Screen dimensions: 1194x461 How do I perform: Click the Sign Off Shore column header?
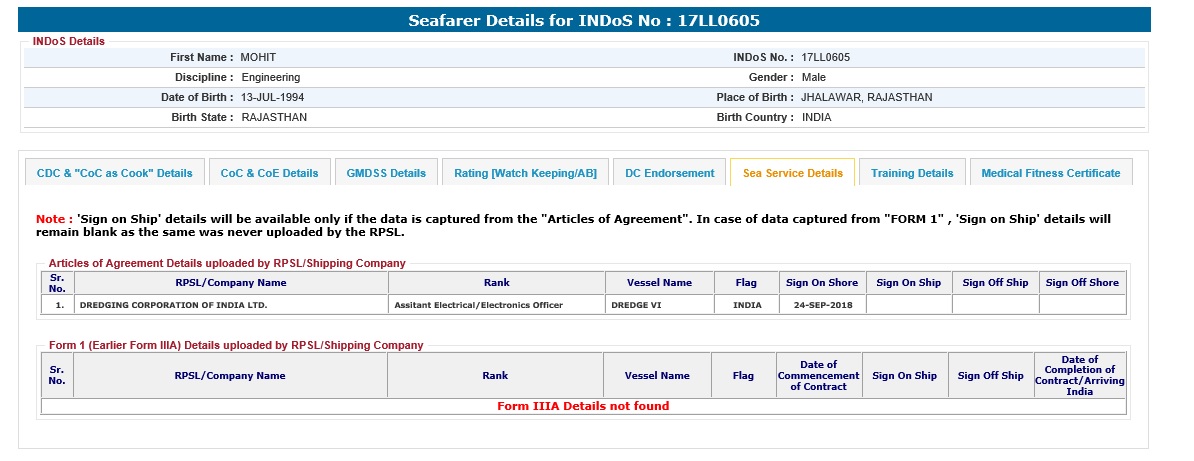[x=1082, y=283]
